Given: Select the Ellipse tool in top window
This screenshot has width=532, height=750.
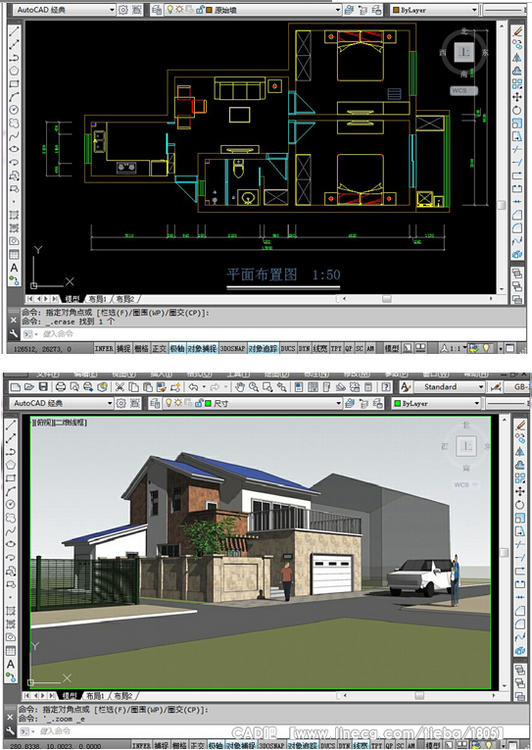Looking at the screenshot, I should (x=14, y=149).
